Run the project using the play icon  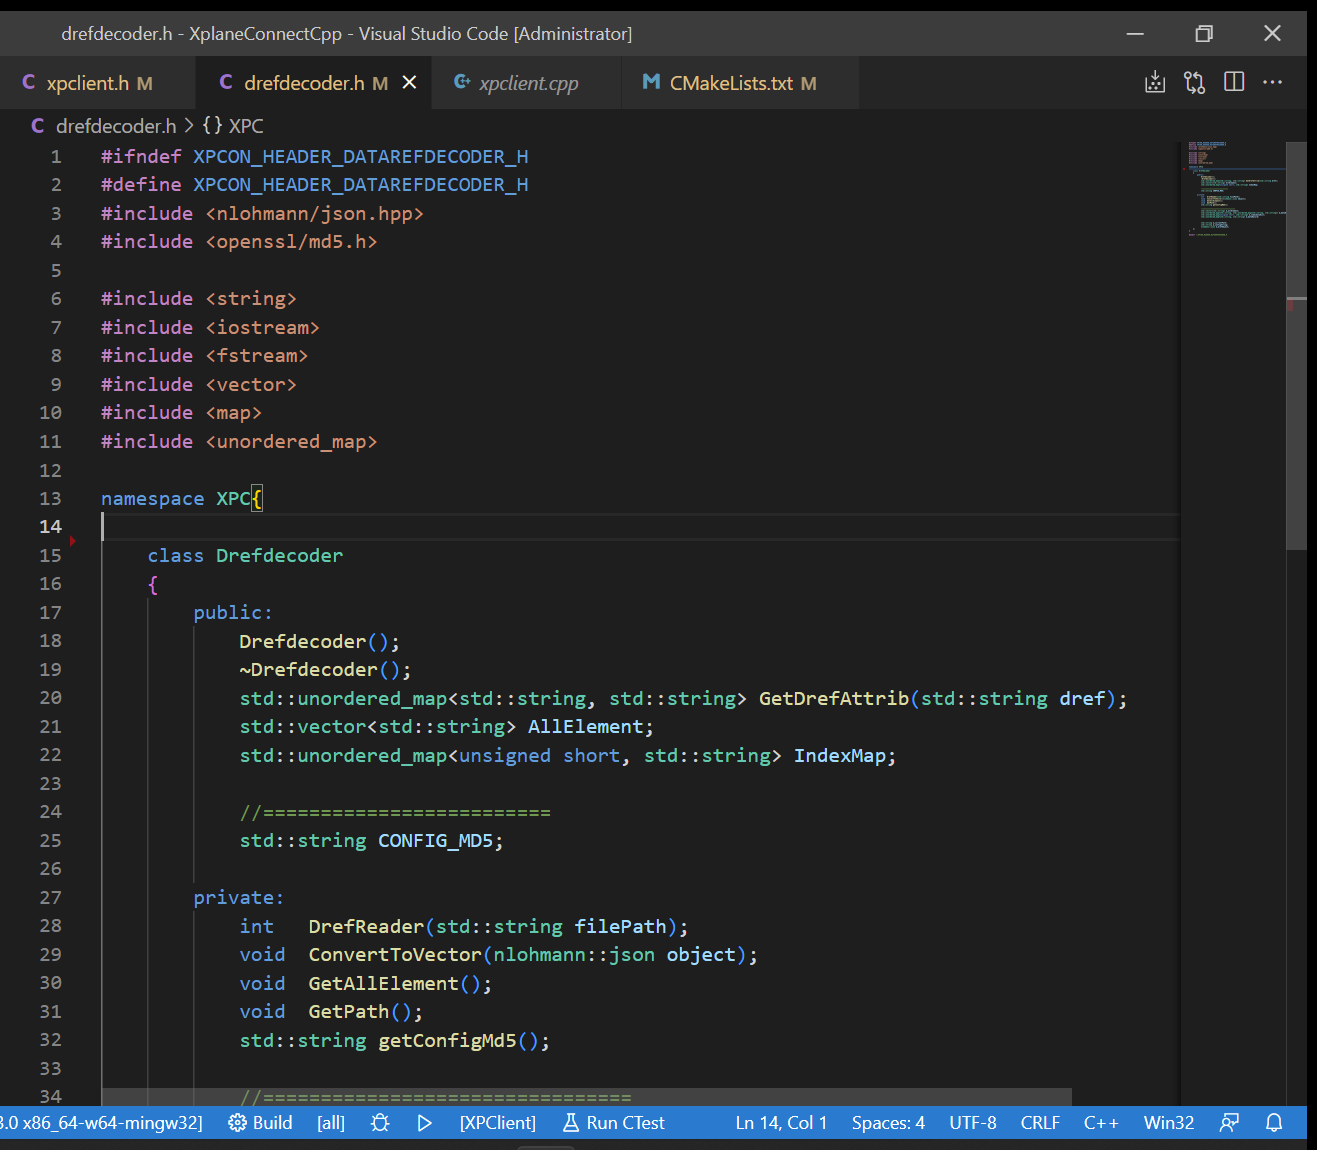click(424, 1122)
